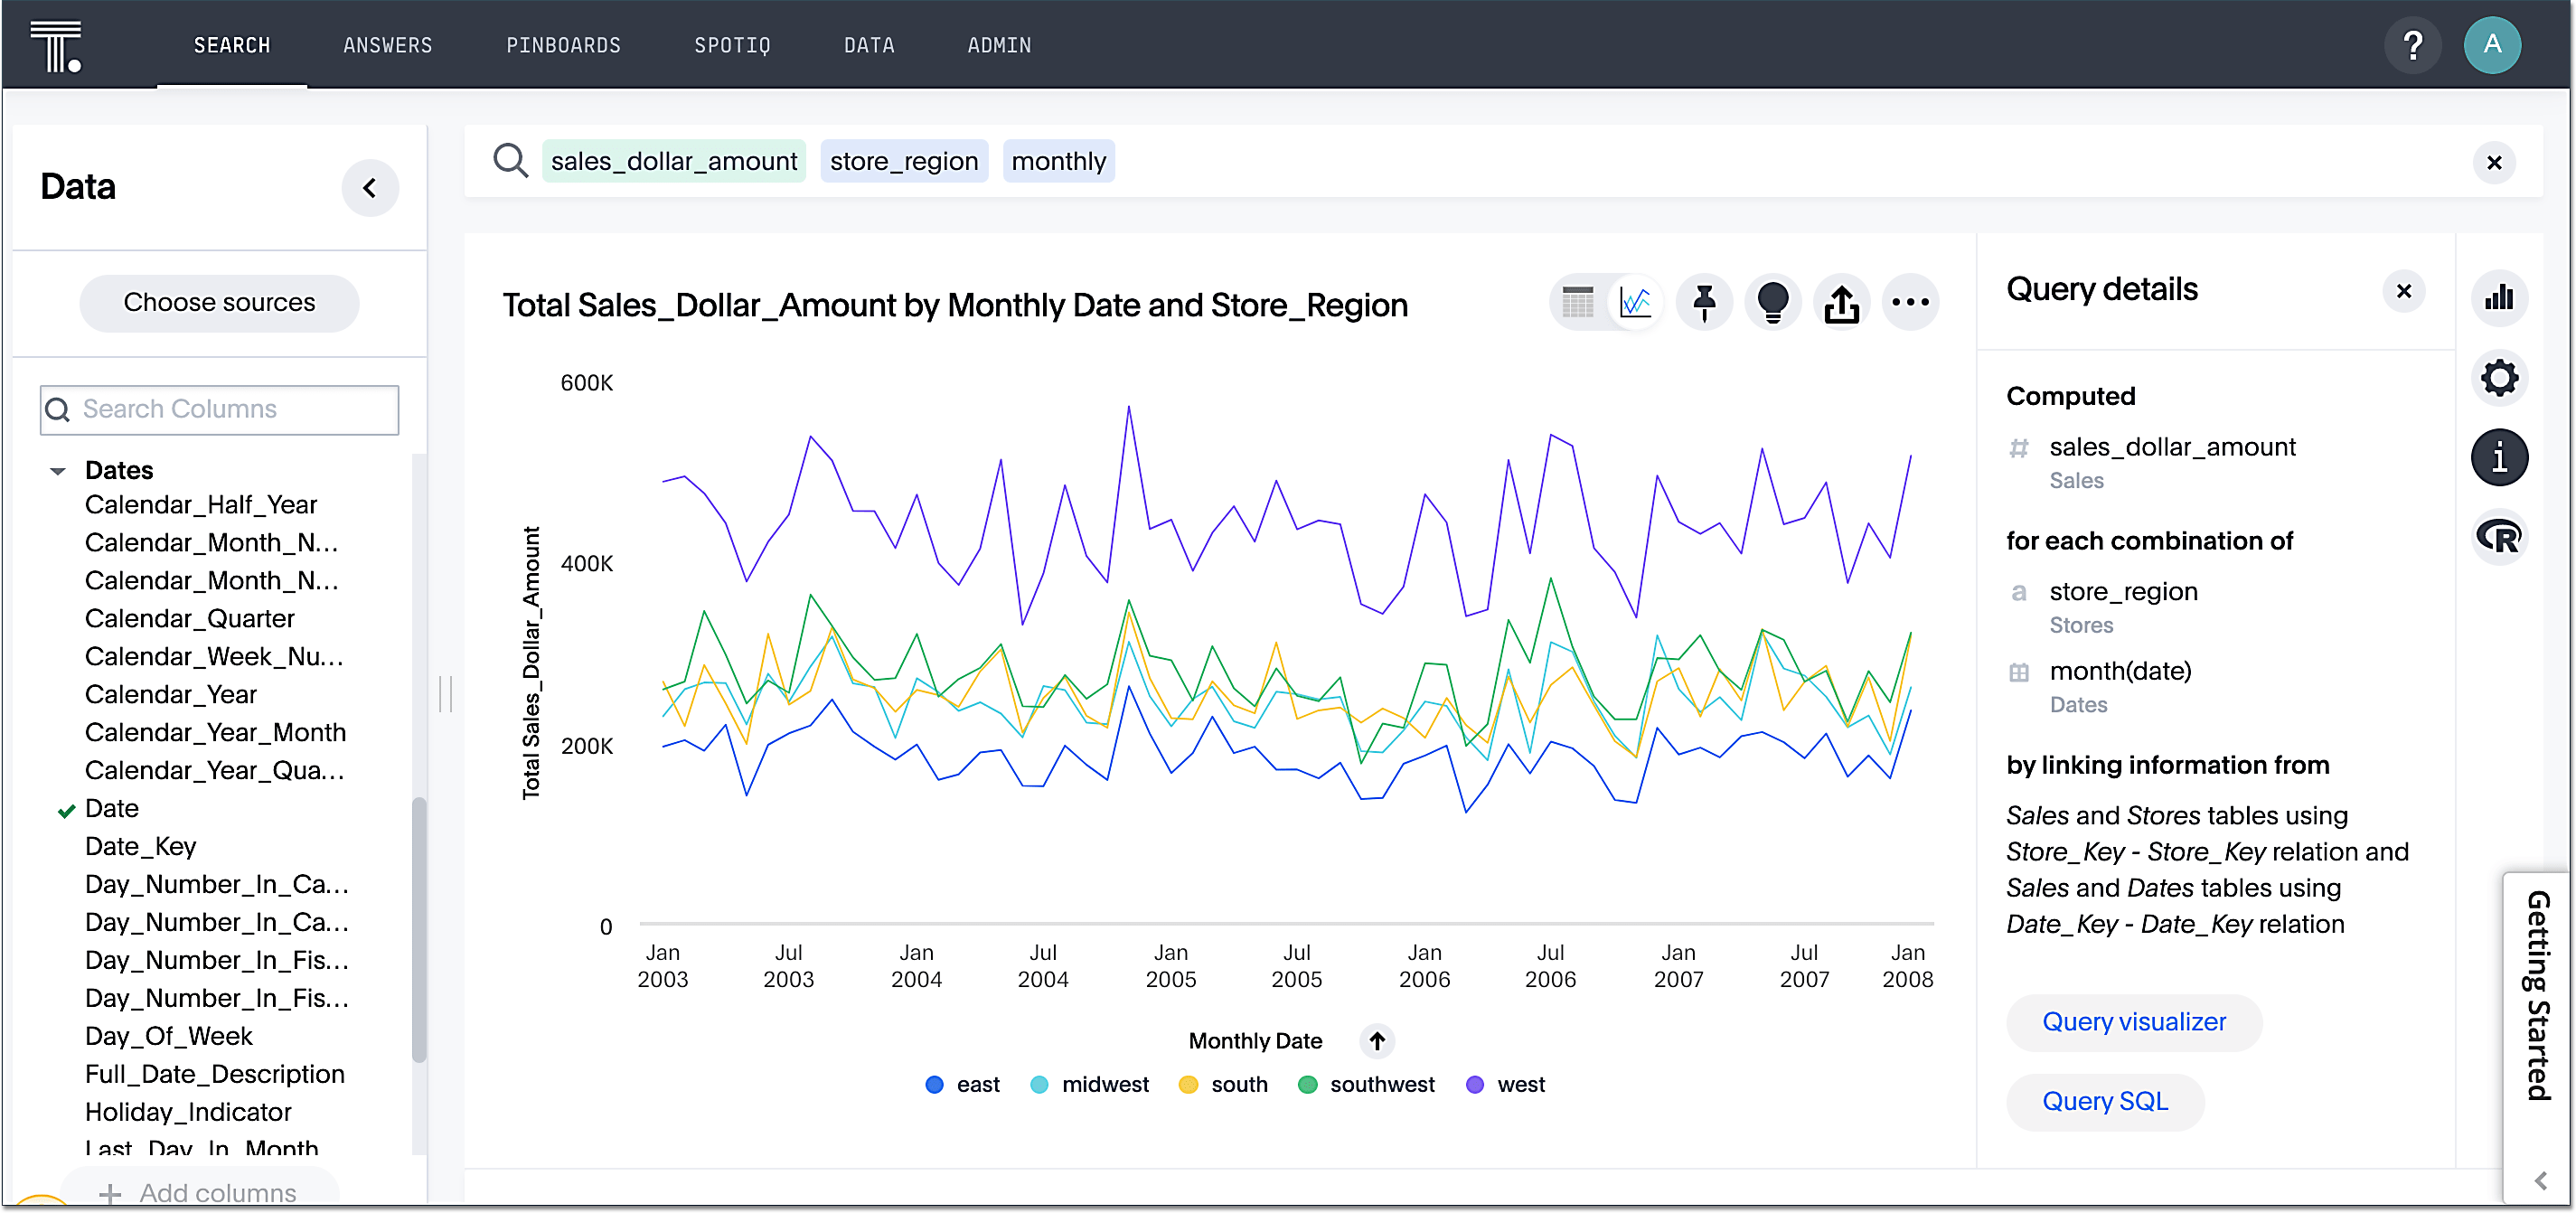Click inside the Search Columns field
The width and height of the screenshot is (2576, 1213).
coord(218,409)
